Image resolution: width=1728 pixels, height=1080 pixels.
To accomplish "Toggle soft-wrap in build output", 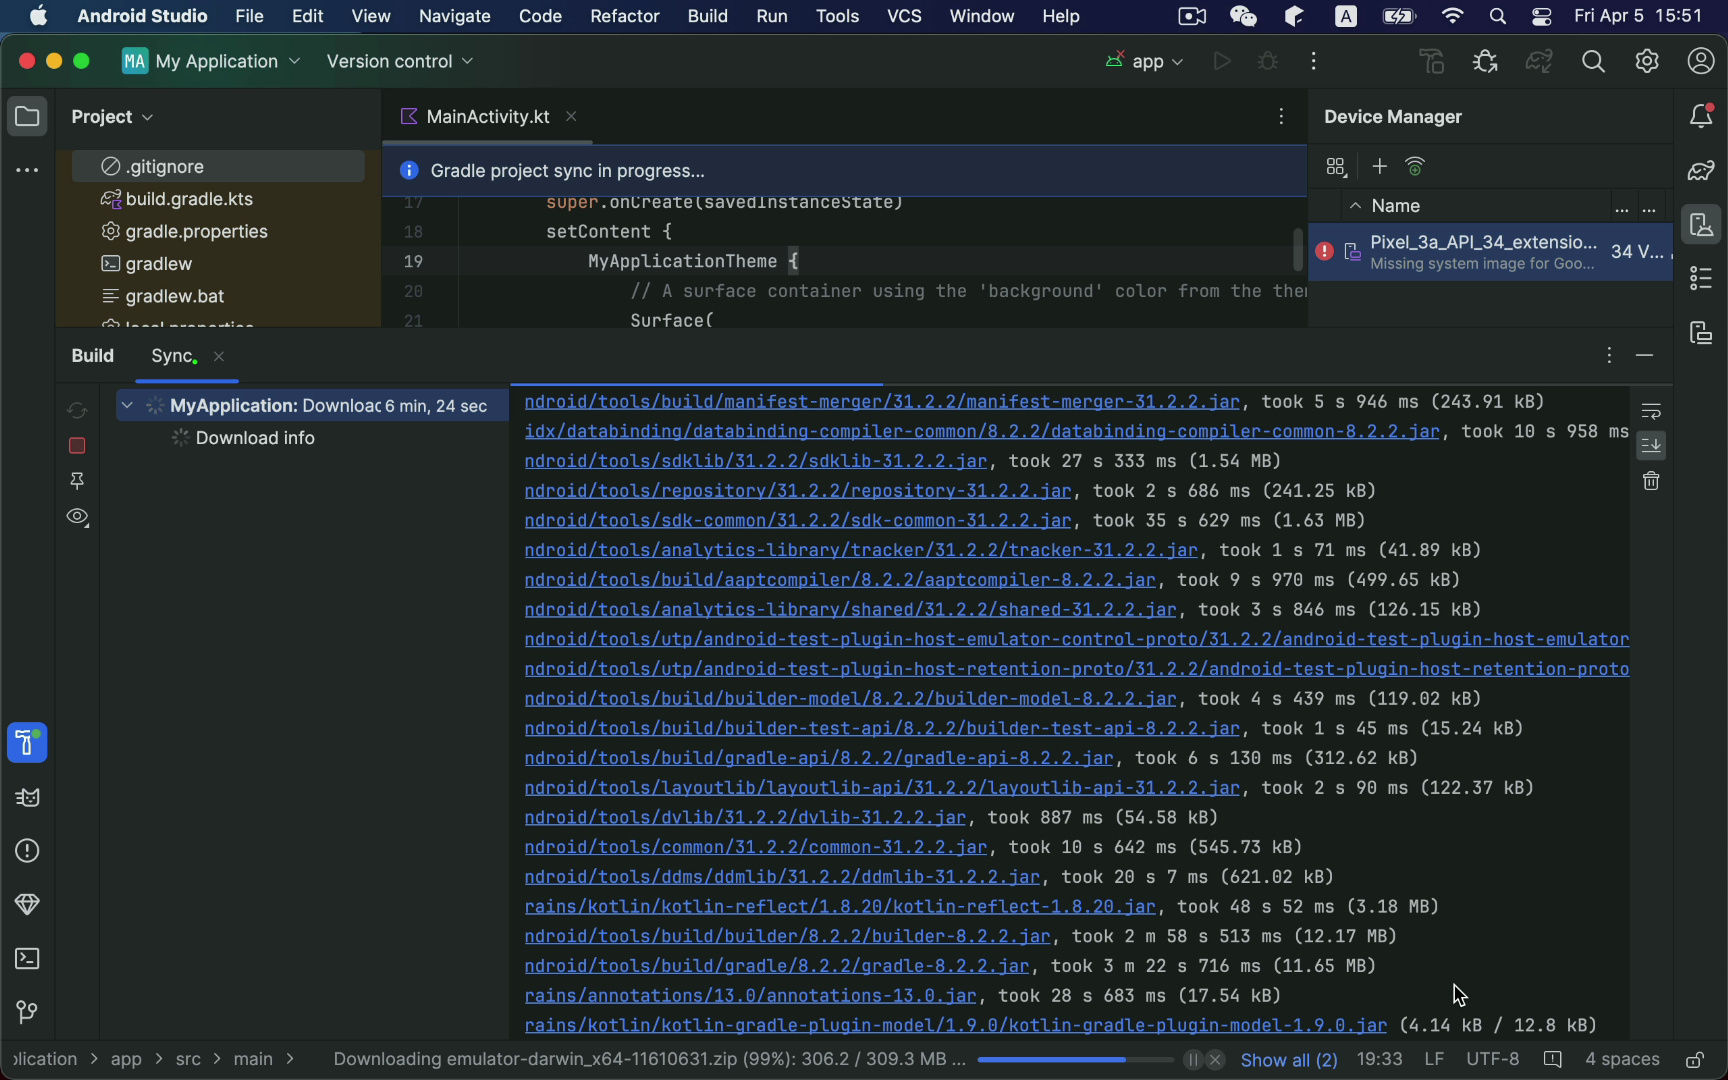I will [1651, 410].
